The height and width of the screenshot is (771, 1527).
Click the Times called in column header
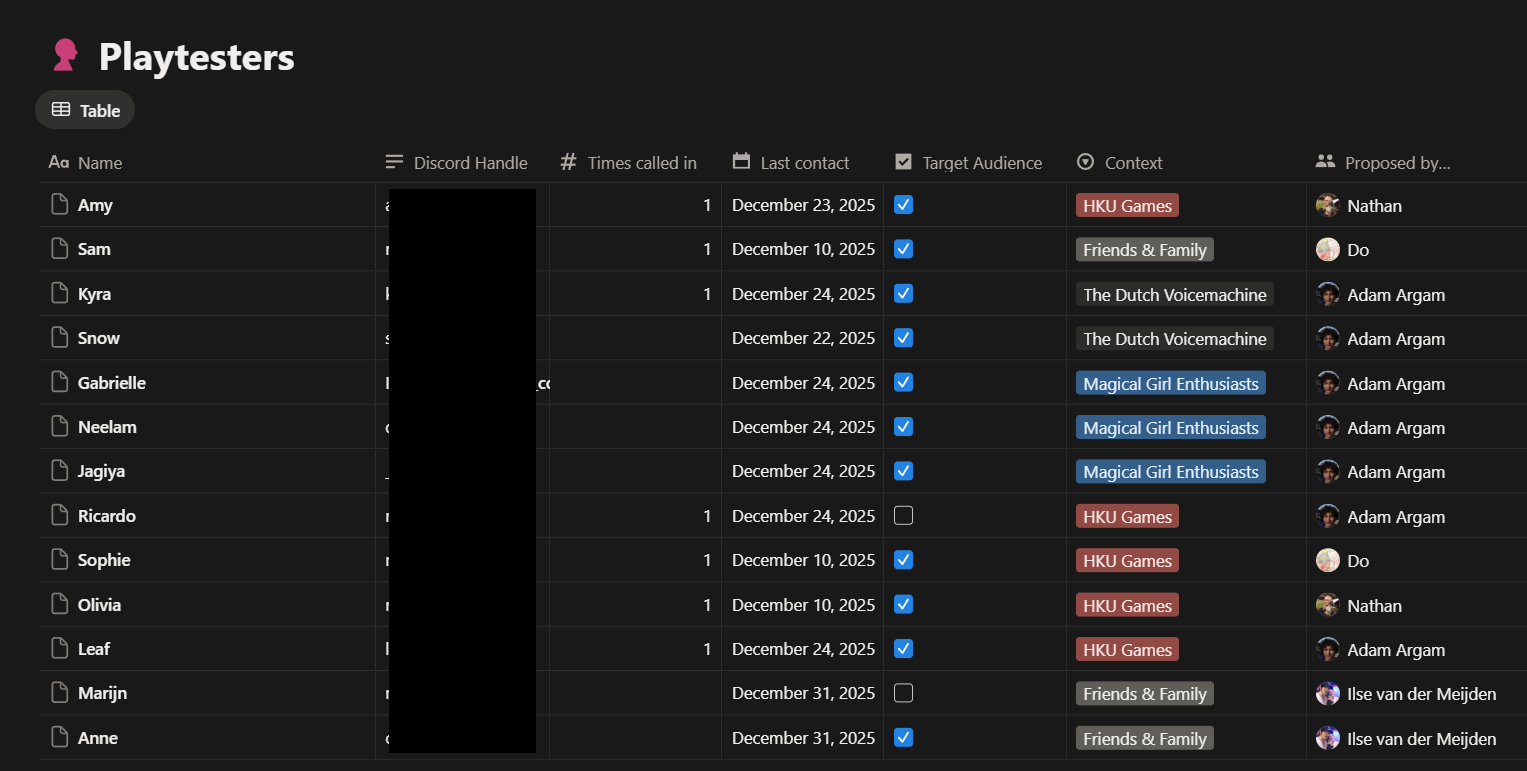(x=640, y=163)
